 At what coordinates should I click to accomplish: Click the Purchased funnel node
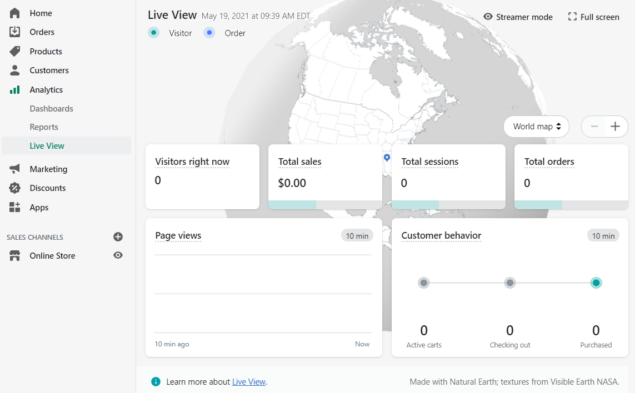coord(596,282)
